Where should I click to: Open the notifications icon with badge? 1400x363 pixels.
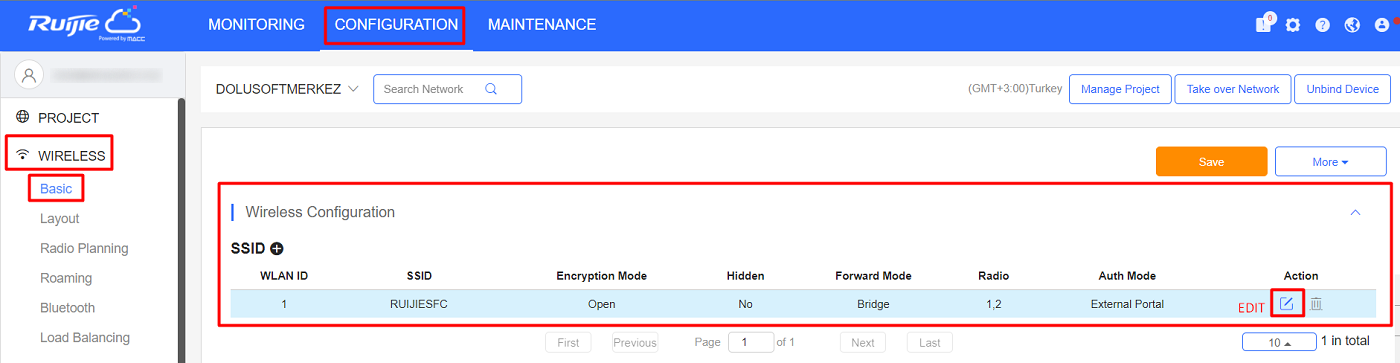tap(1264, 24)
